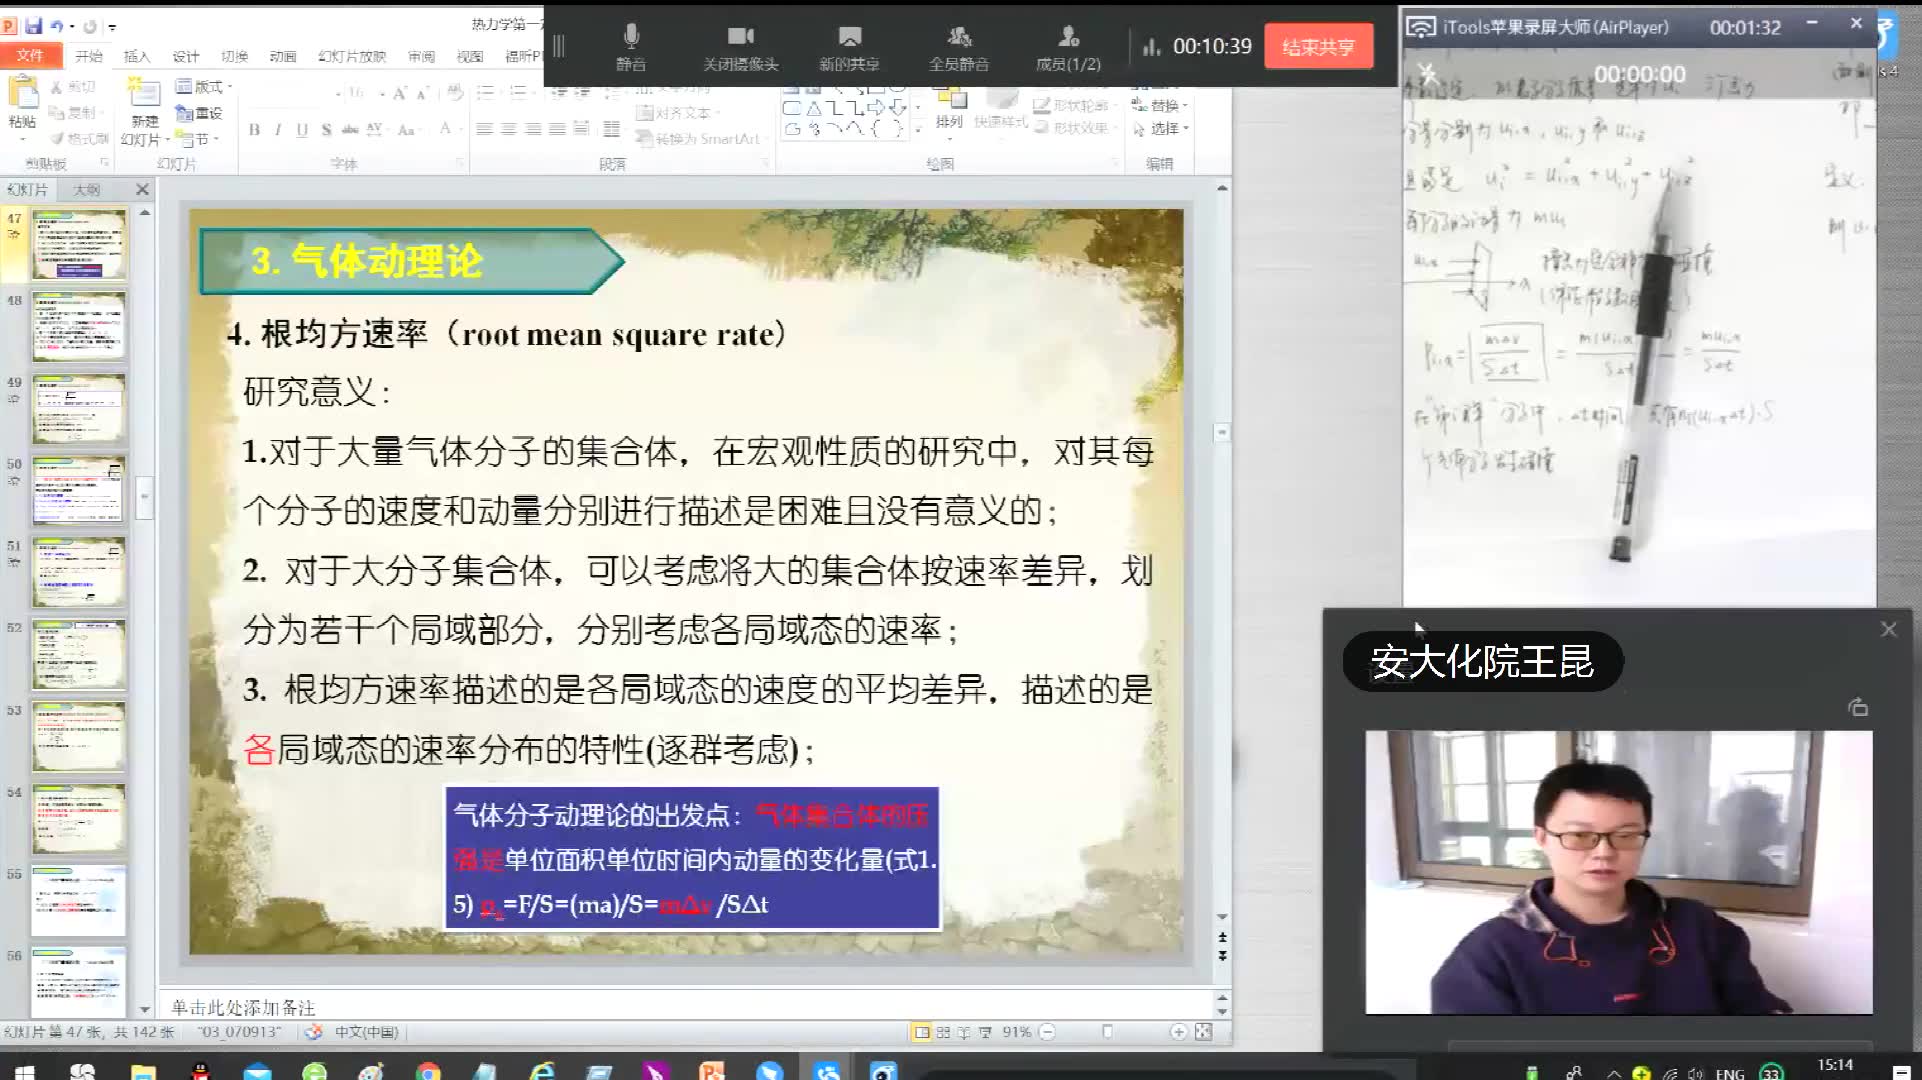Select slide 50 thumbnail

(x=78, y=491)
